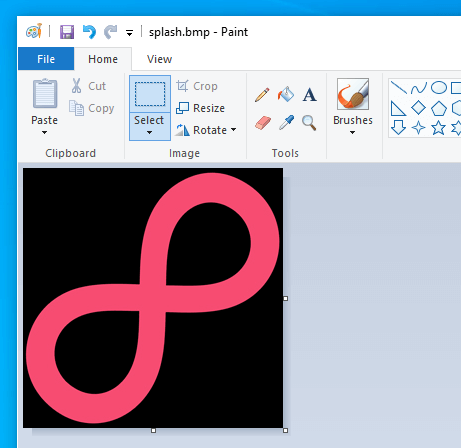Screen dimensions: 461x448
Task: Select the Color picker eyedropper
Action: coord(286,122)
